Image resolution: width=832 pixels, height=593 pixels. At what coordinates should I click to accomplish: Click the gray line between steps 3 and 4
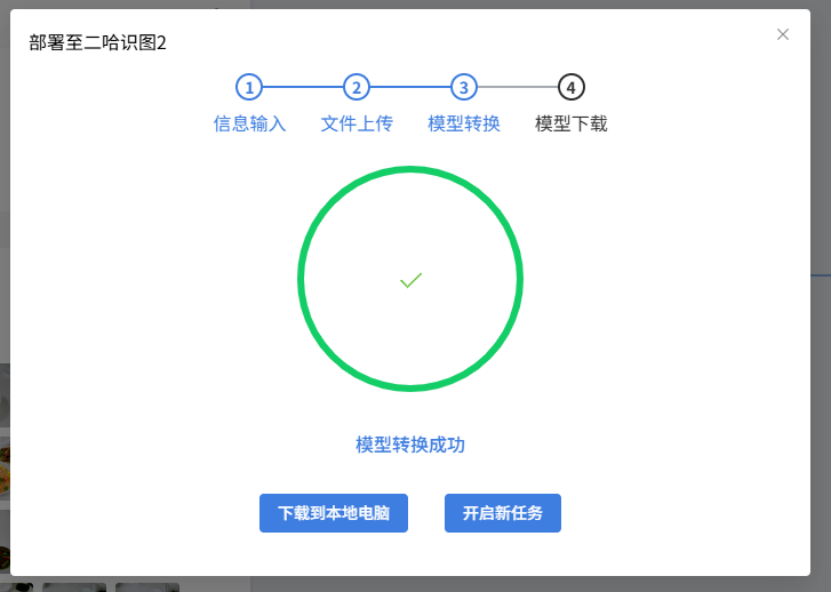[516, 88]
